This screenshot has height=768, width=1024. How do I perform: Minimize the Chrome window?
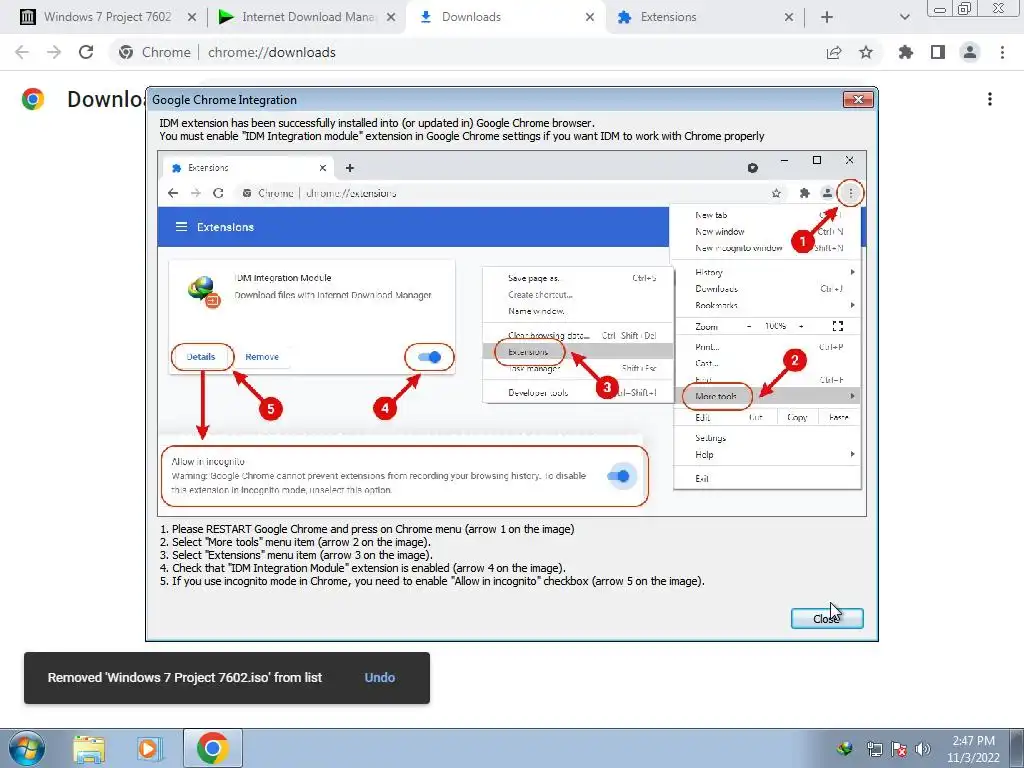(x=940, y=9)
